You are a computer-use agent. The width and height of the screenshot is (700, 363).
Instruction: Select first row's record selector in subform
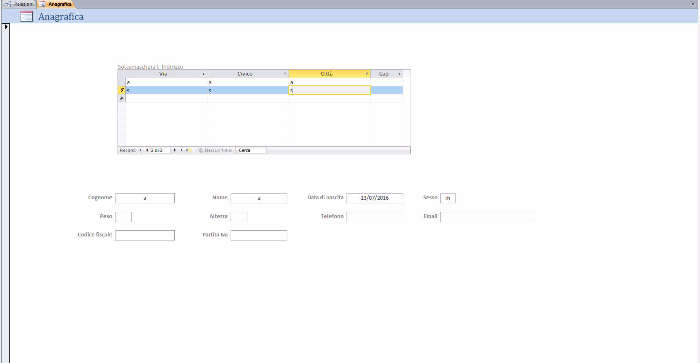click(121, 82)
